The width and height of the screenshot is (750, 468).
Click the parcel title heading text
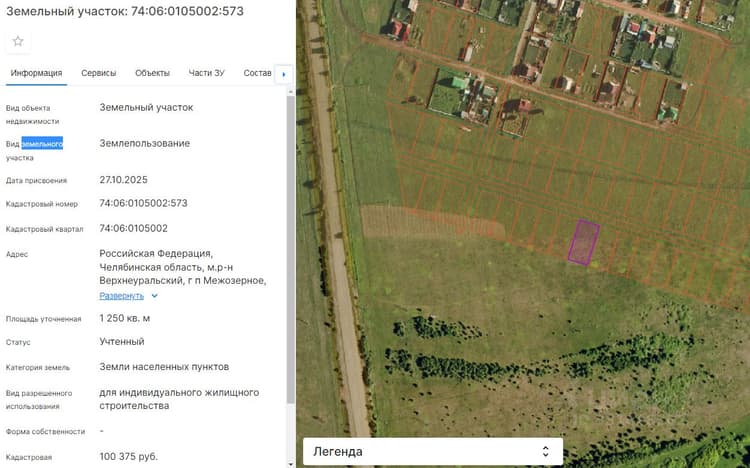pyautogui.click(x=125, y=11)
